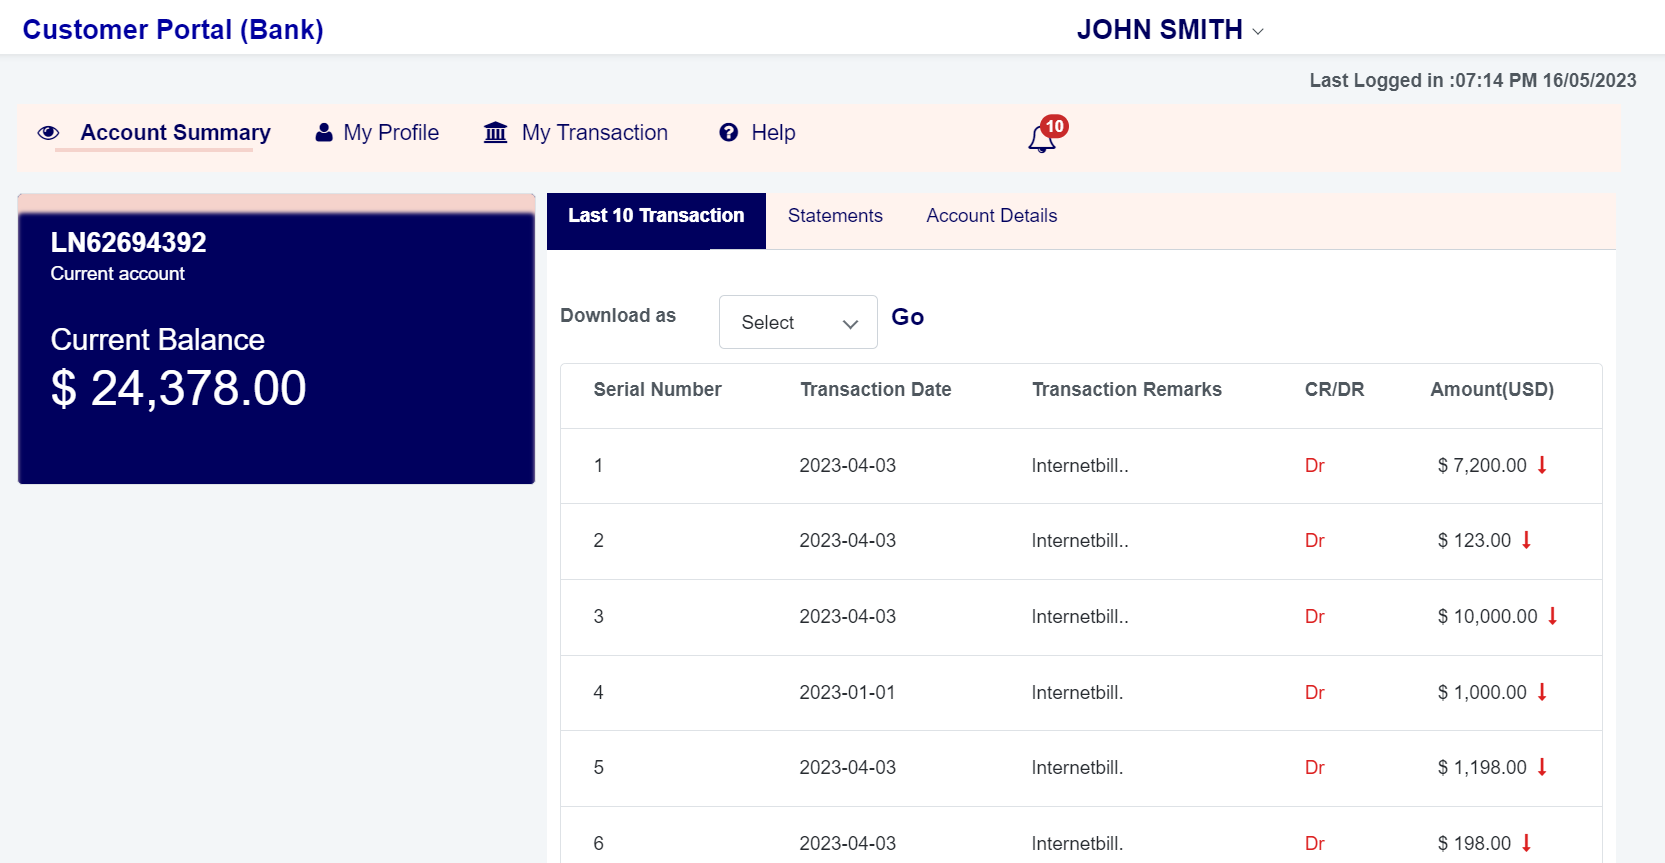Click the Help question mark icon
1665x863 pixels.
click(728, 133)
